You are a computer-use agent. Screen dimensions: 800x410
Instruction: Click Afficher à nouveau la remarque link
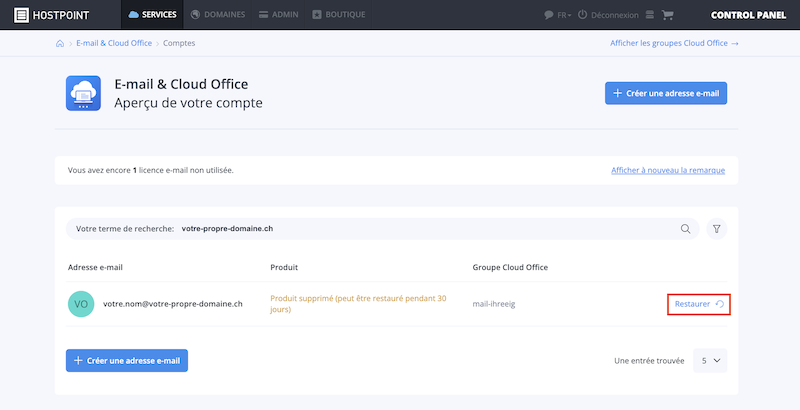[x=668, y=170]
